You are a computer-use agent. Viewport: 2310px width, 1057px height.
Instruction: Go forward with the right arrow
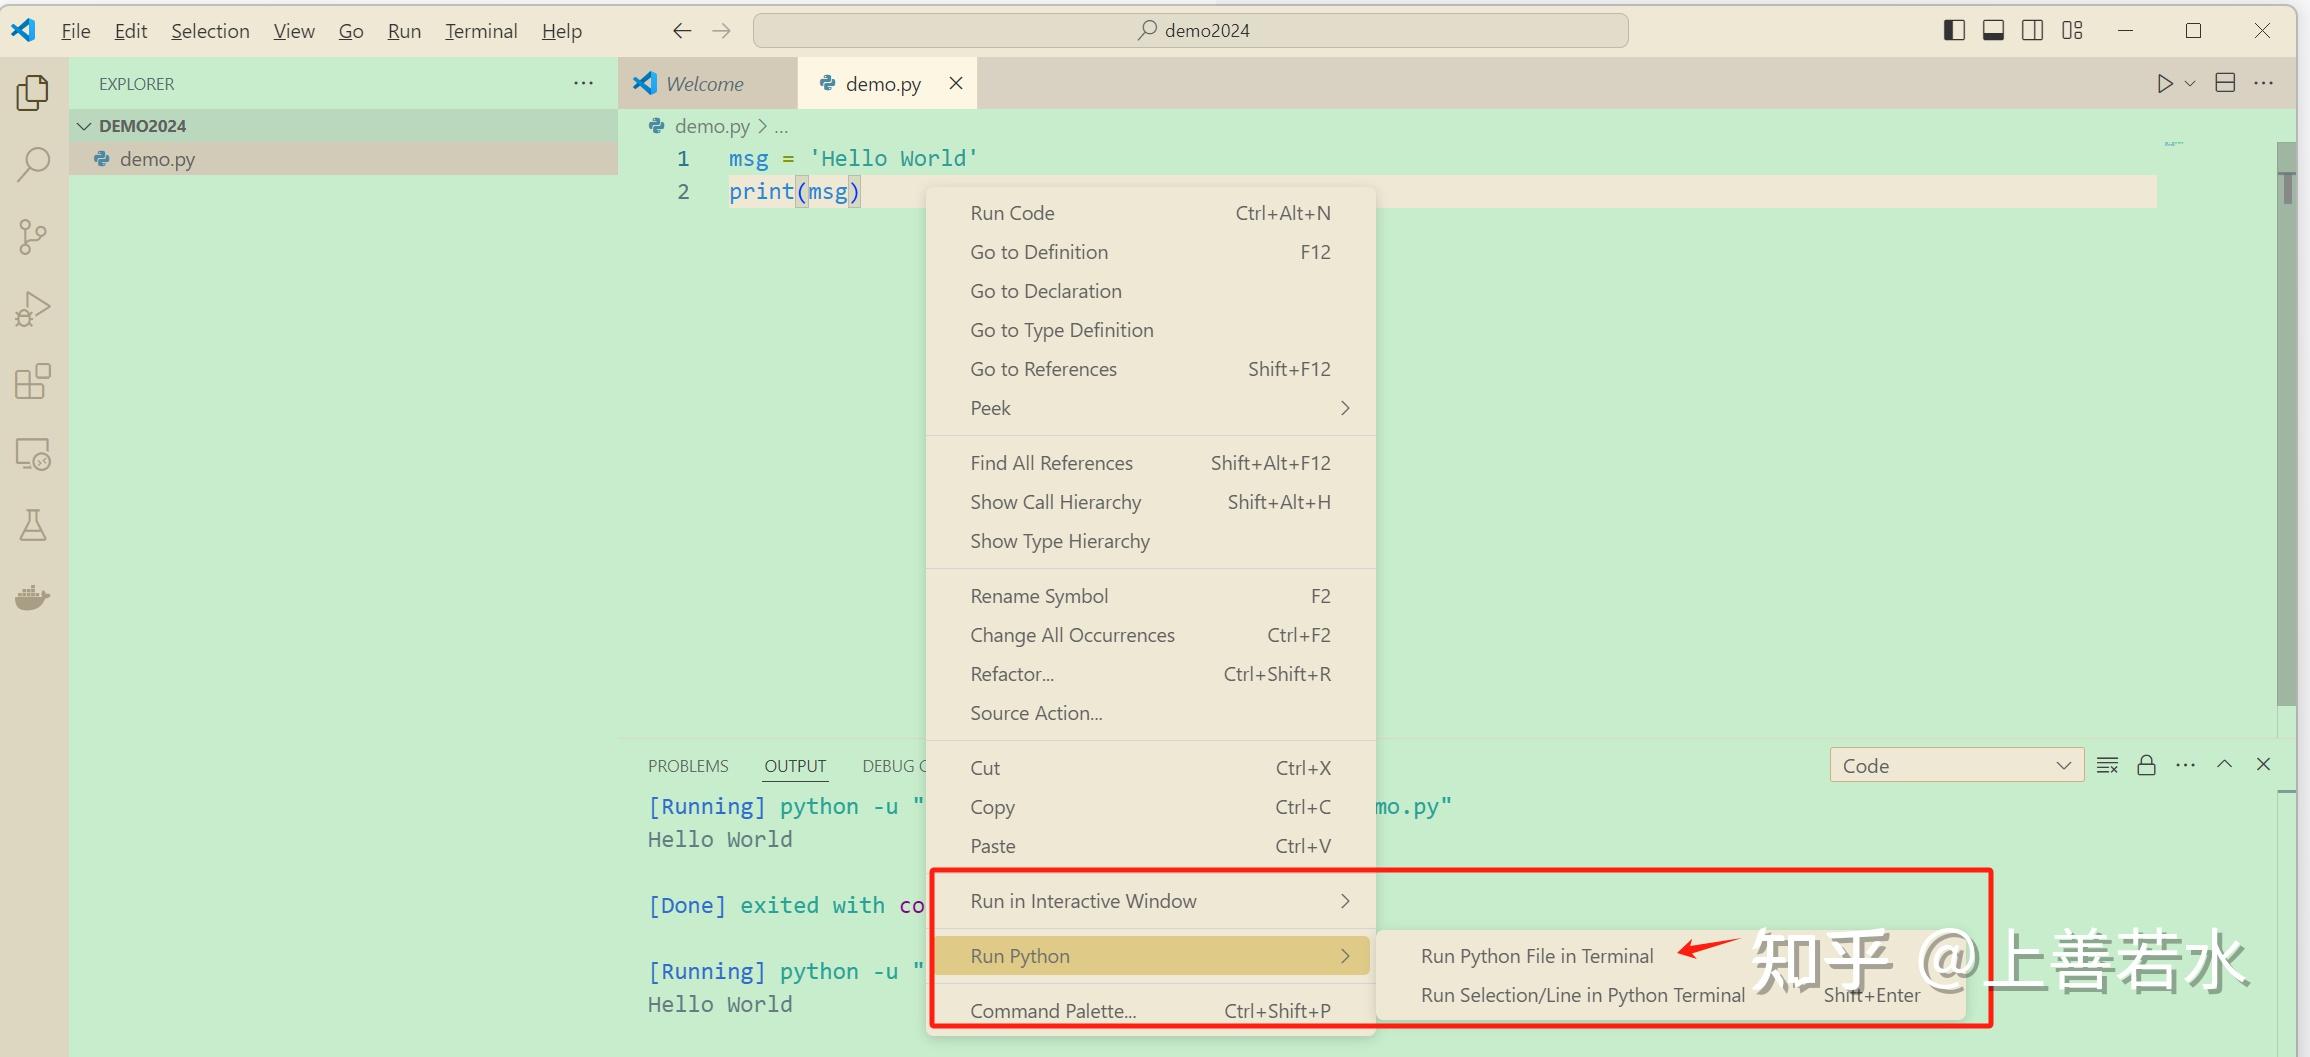pyautogui.click(x=721, y=31)
